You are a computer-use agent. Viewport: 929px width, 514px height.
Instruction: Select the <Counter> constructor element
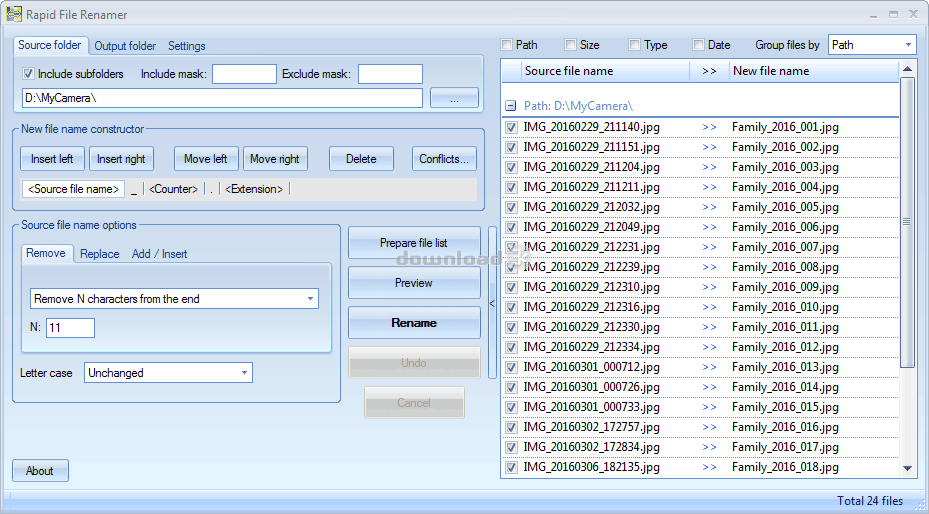174,189
